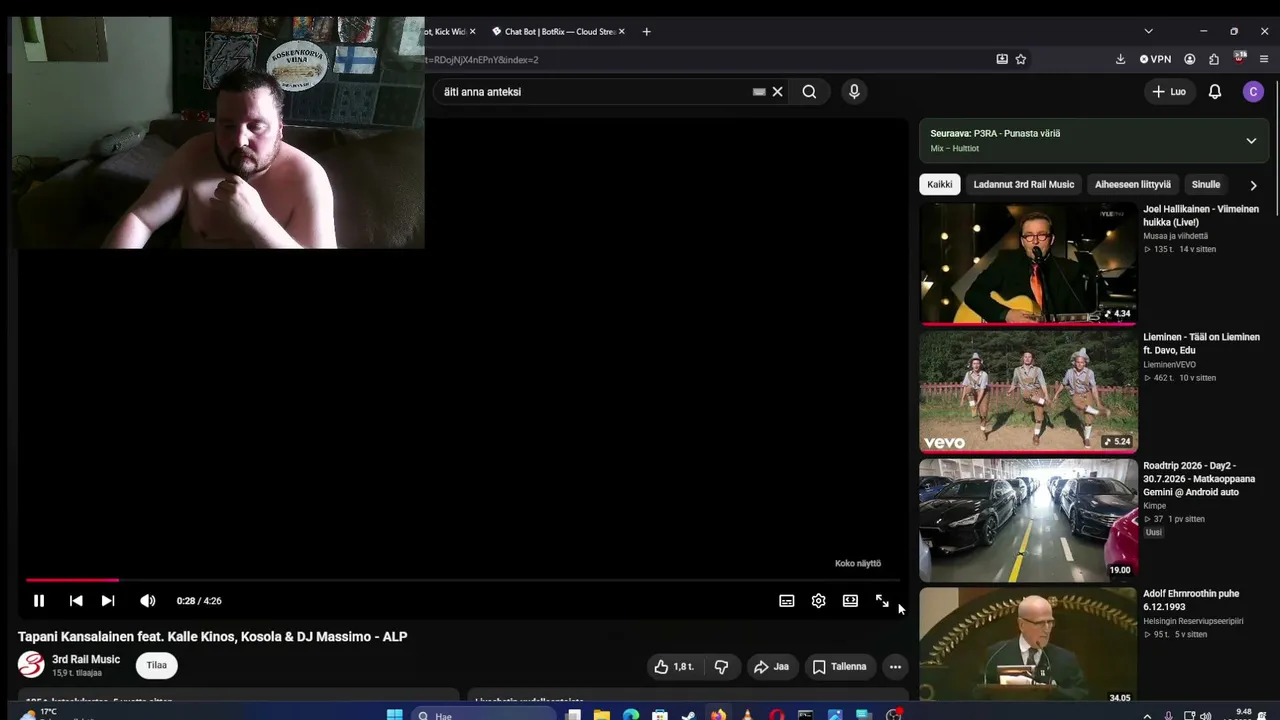The image size is (1280, 720).
Task: Toggle theater mode on the player
Action: [x=850, y=601]
